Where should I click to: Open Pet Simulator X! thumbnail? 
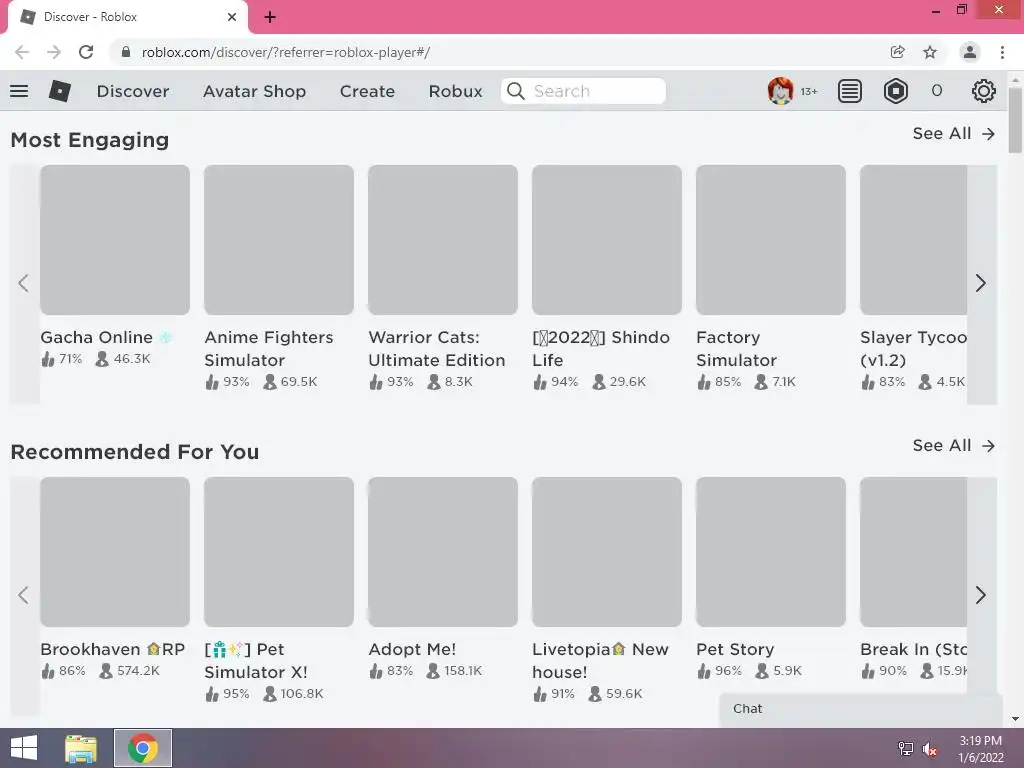(x=279, y=552)
